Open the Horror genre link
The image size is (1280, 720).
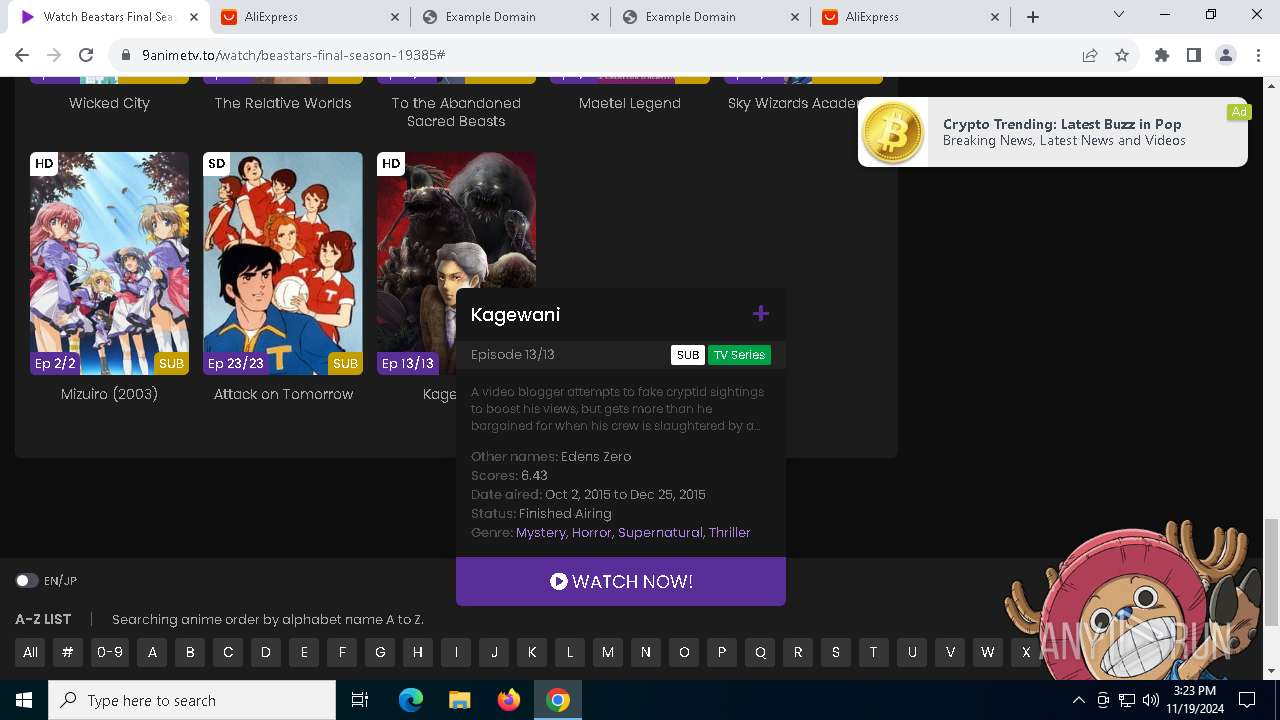[x=592, y=532]
